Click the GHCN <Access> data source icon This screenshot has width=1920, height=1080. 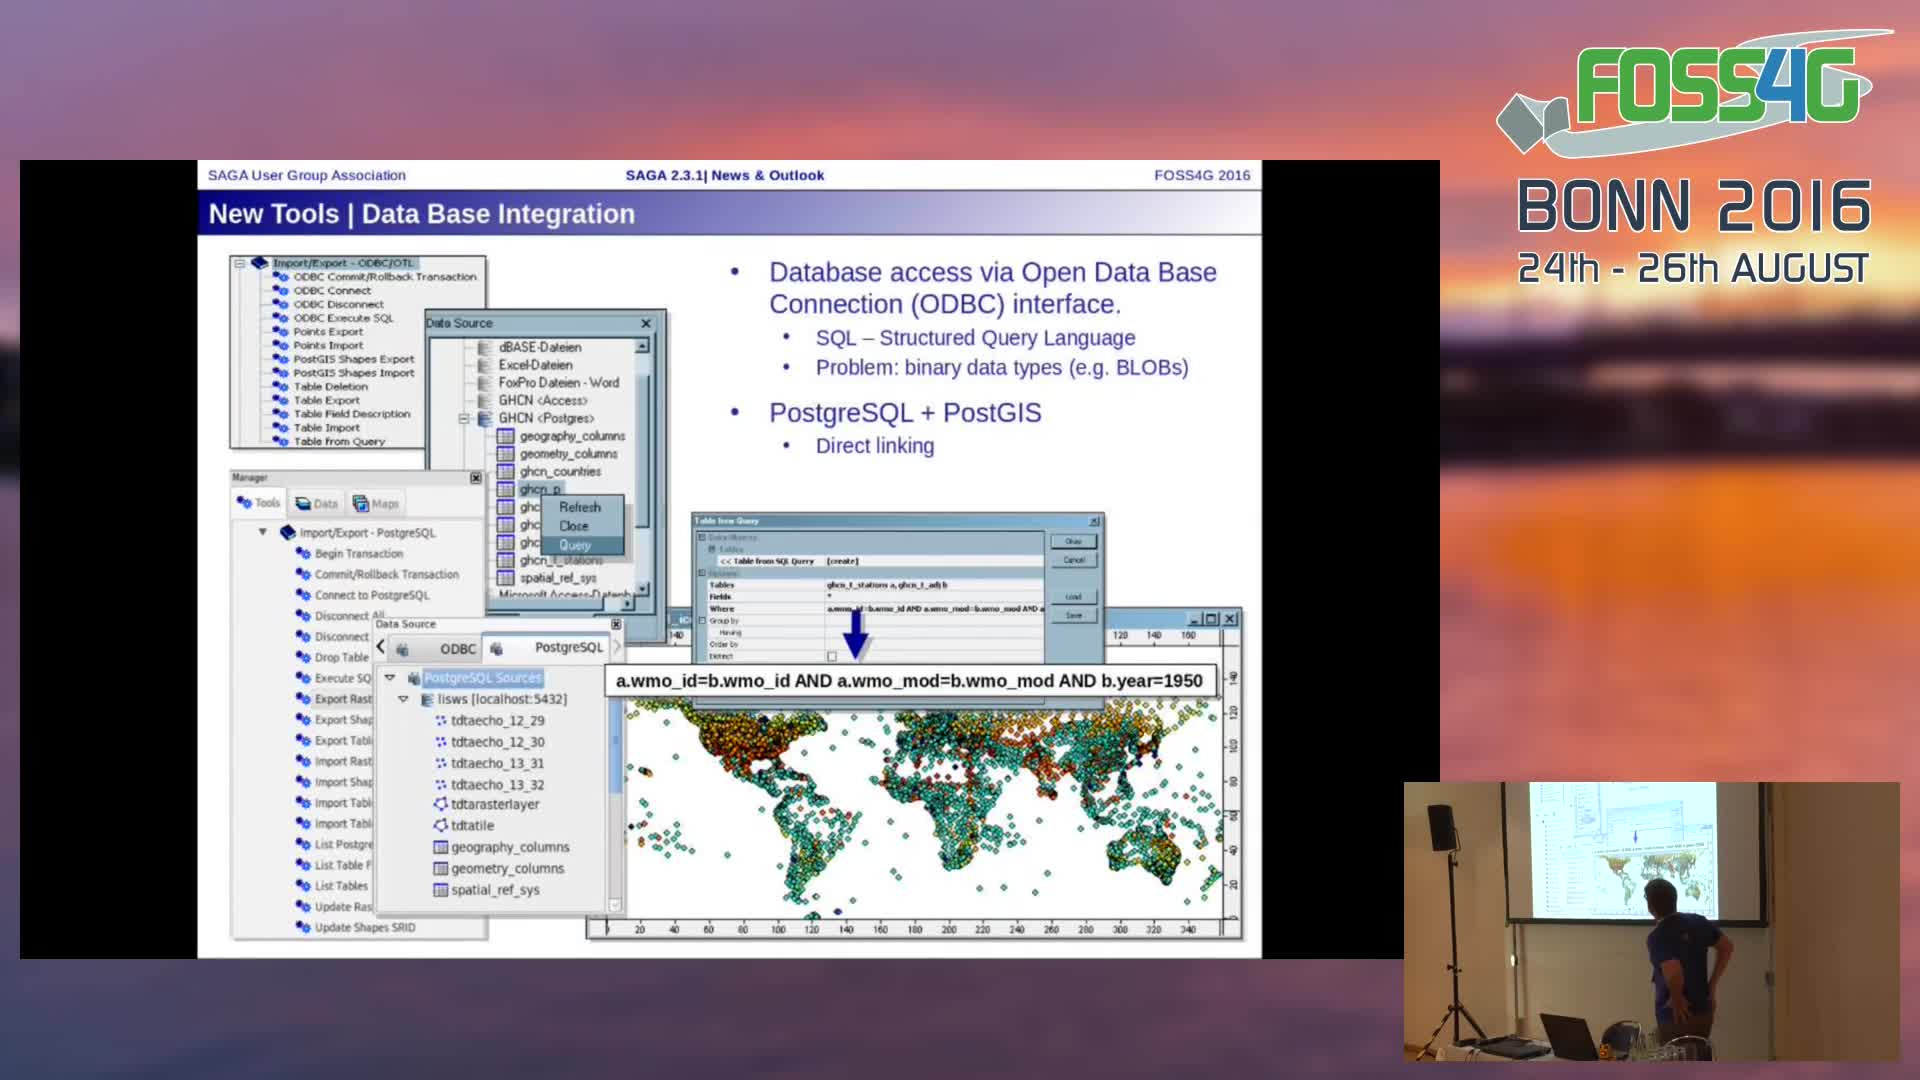click(485, 400)
